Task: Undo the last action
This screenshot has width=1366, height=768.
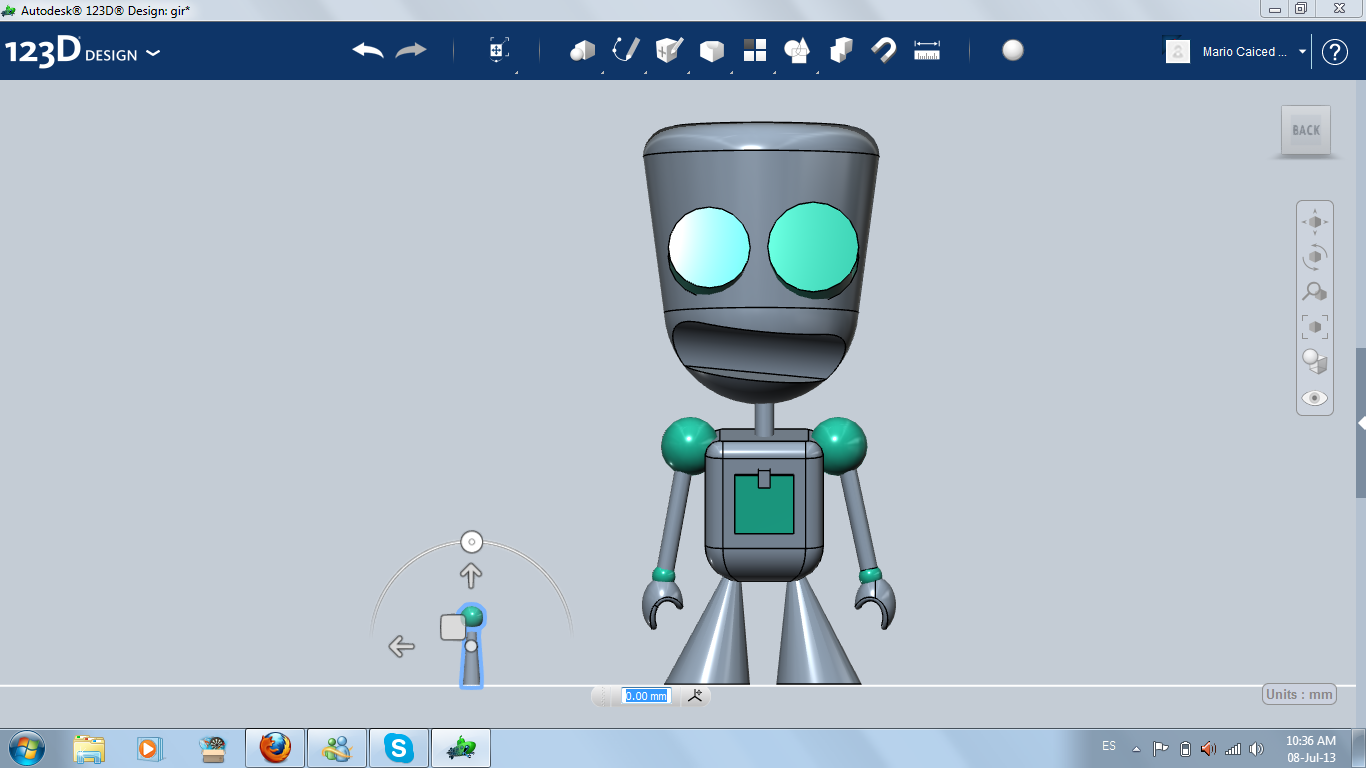Action: pyautogui.click(x=368, y=50)
